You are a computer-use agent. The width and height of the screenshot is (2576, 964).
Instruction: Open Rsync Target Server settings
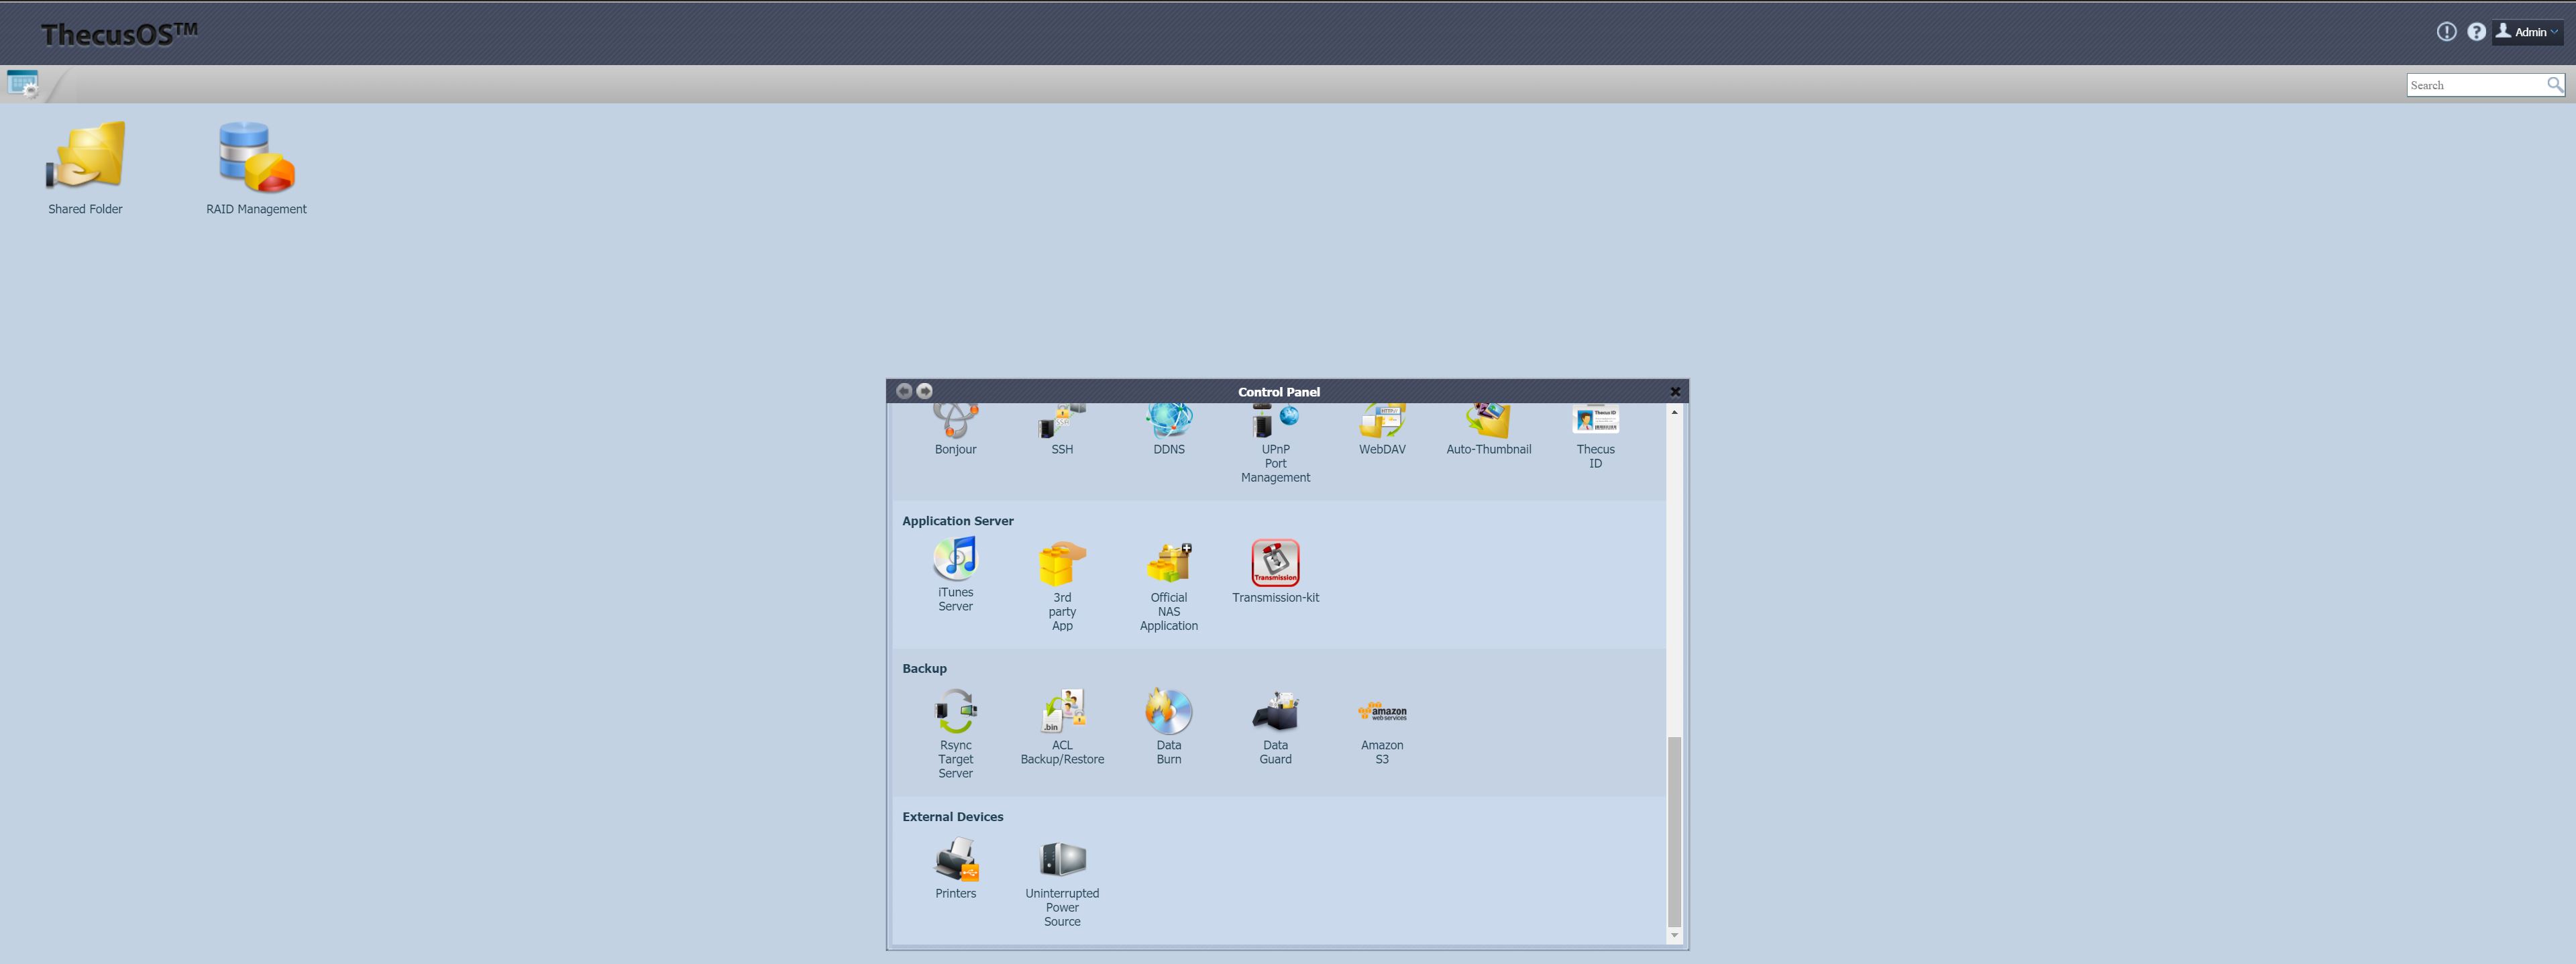click(955, 712)
